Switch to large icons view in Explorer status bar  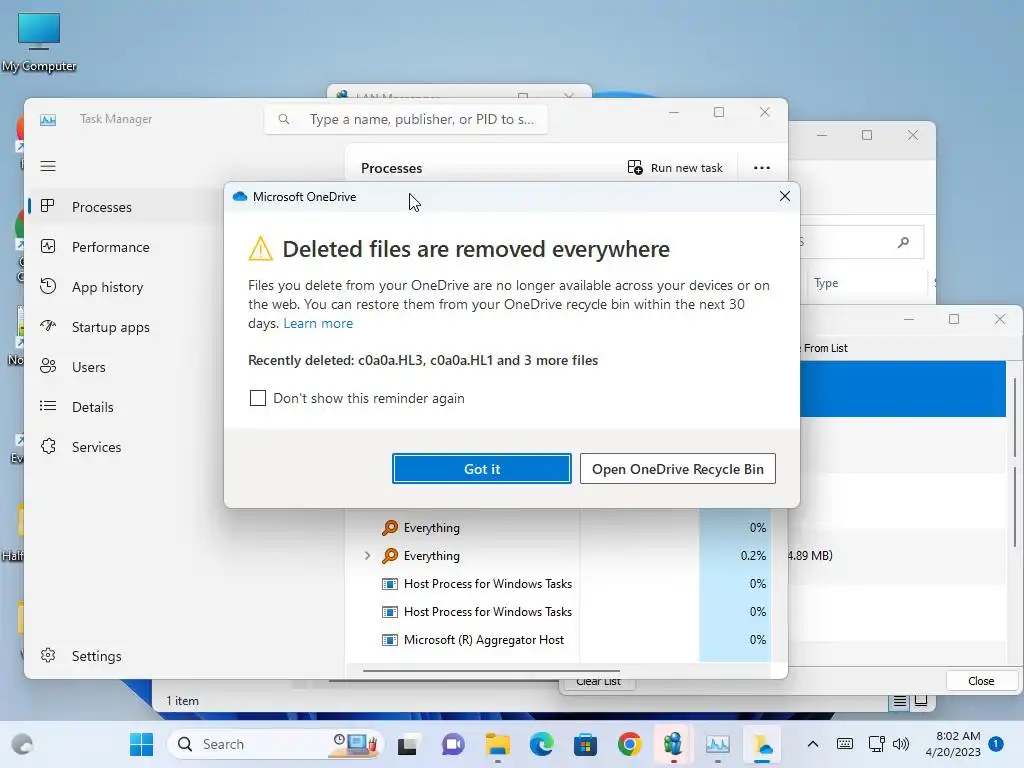point(921,701)
